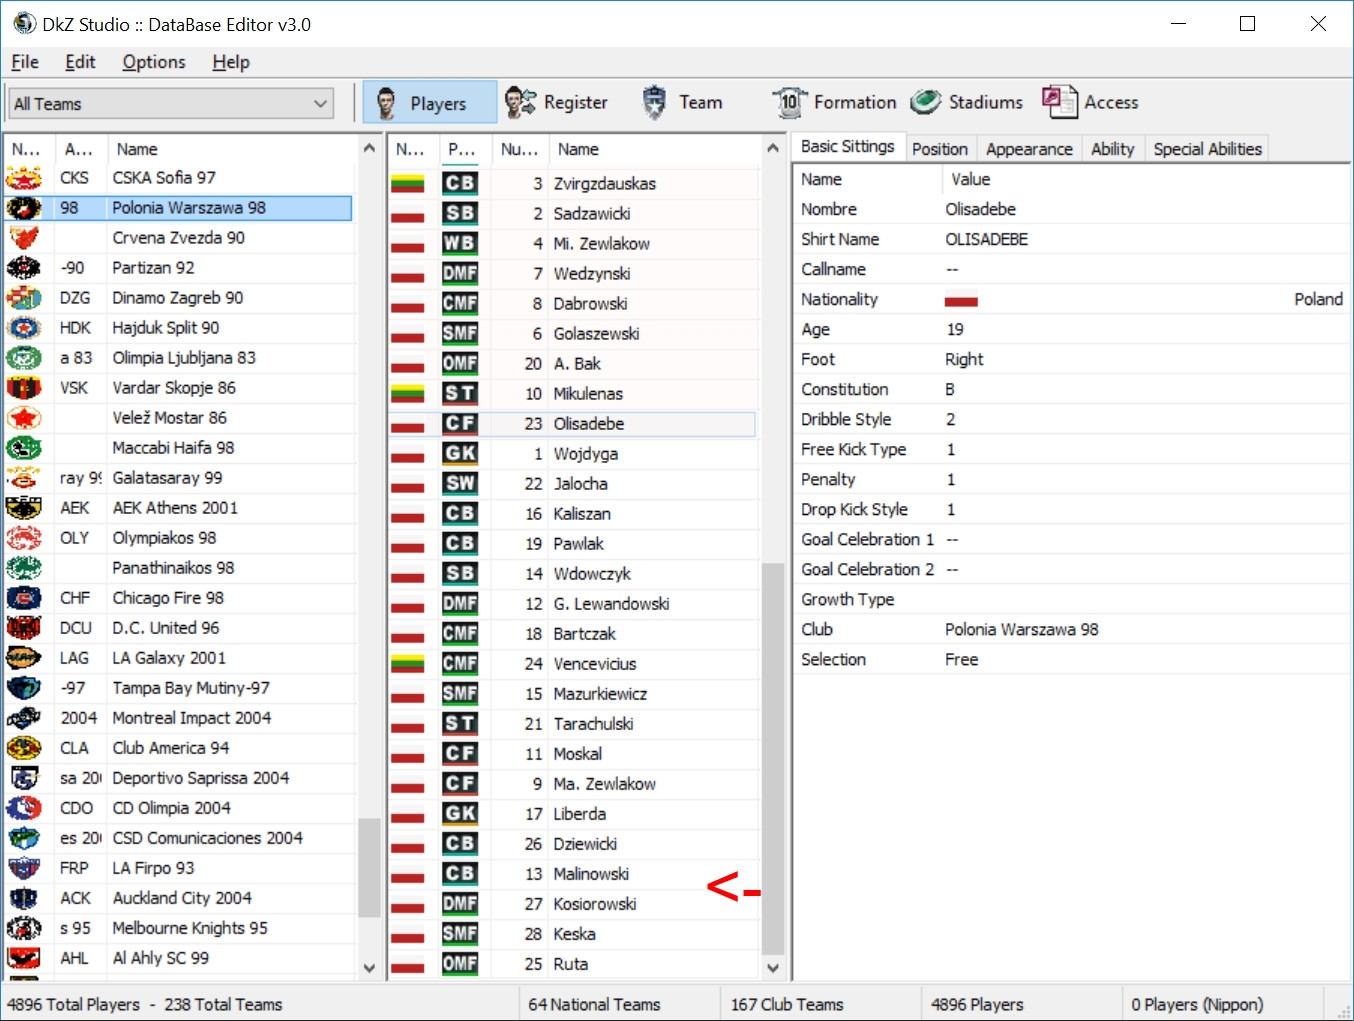Open the File menu
1354x1021 pixels.
click(25, 62)
